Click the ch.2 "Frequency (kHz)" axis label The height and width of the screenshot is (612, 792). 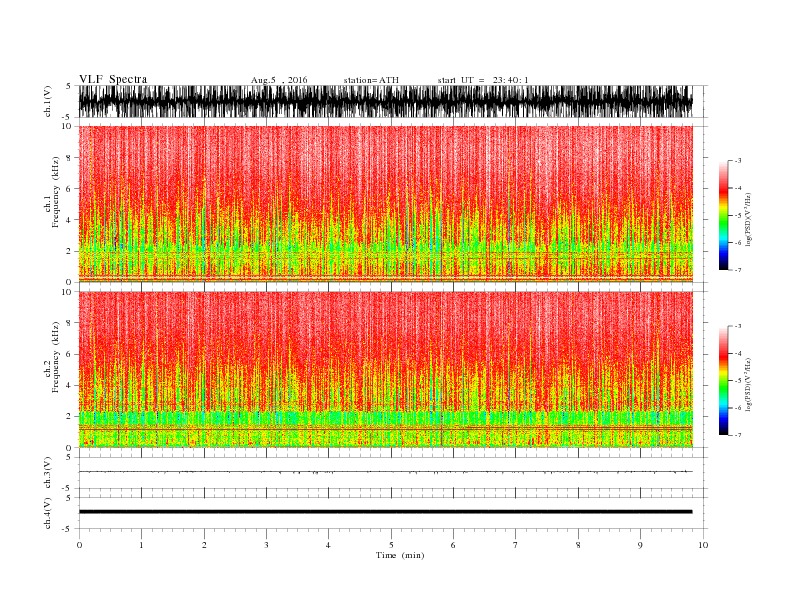tap(53, 357)
